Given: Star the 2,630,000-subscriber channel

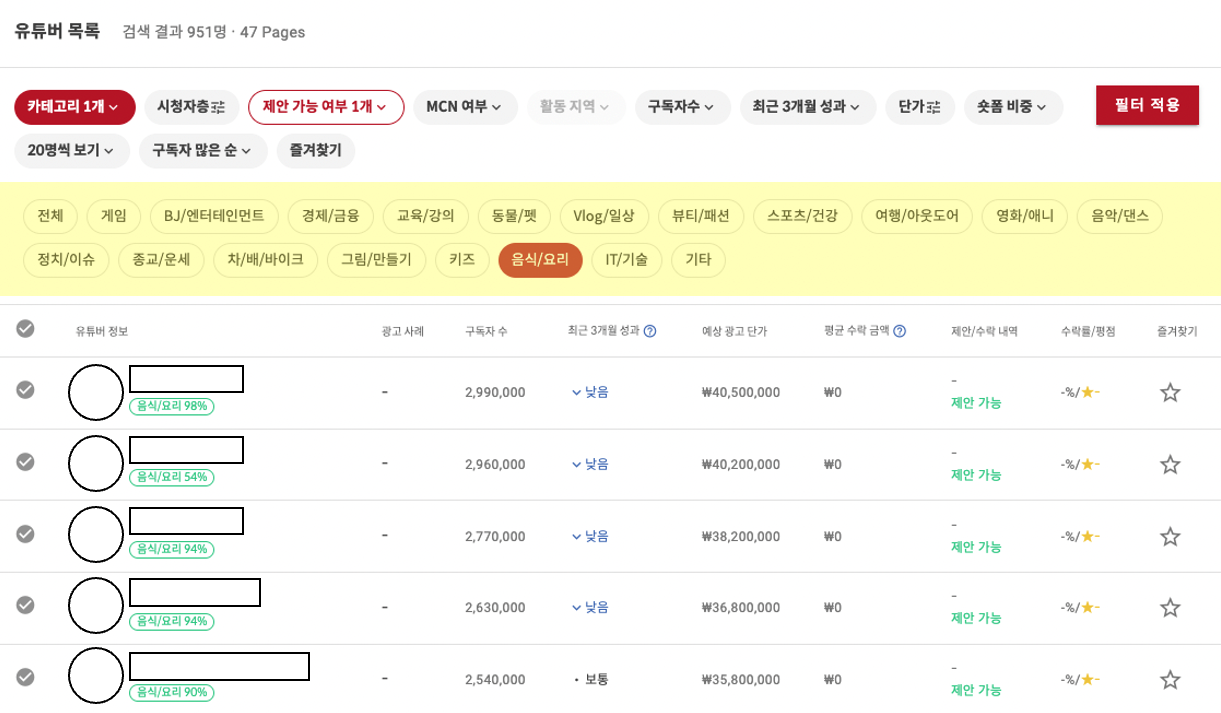Looking at the screenshot, I should tap(1167, 605).
